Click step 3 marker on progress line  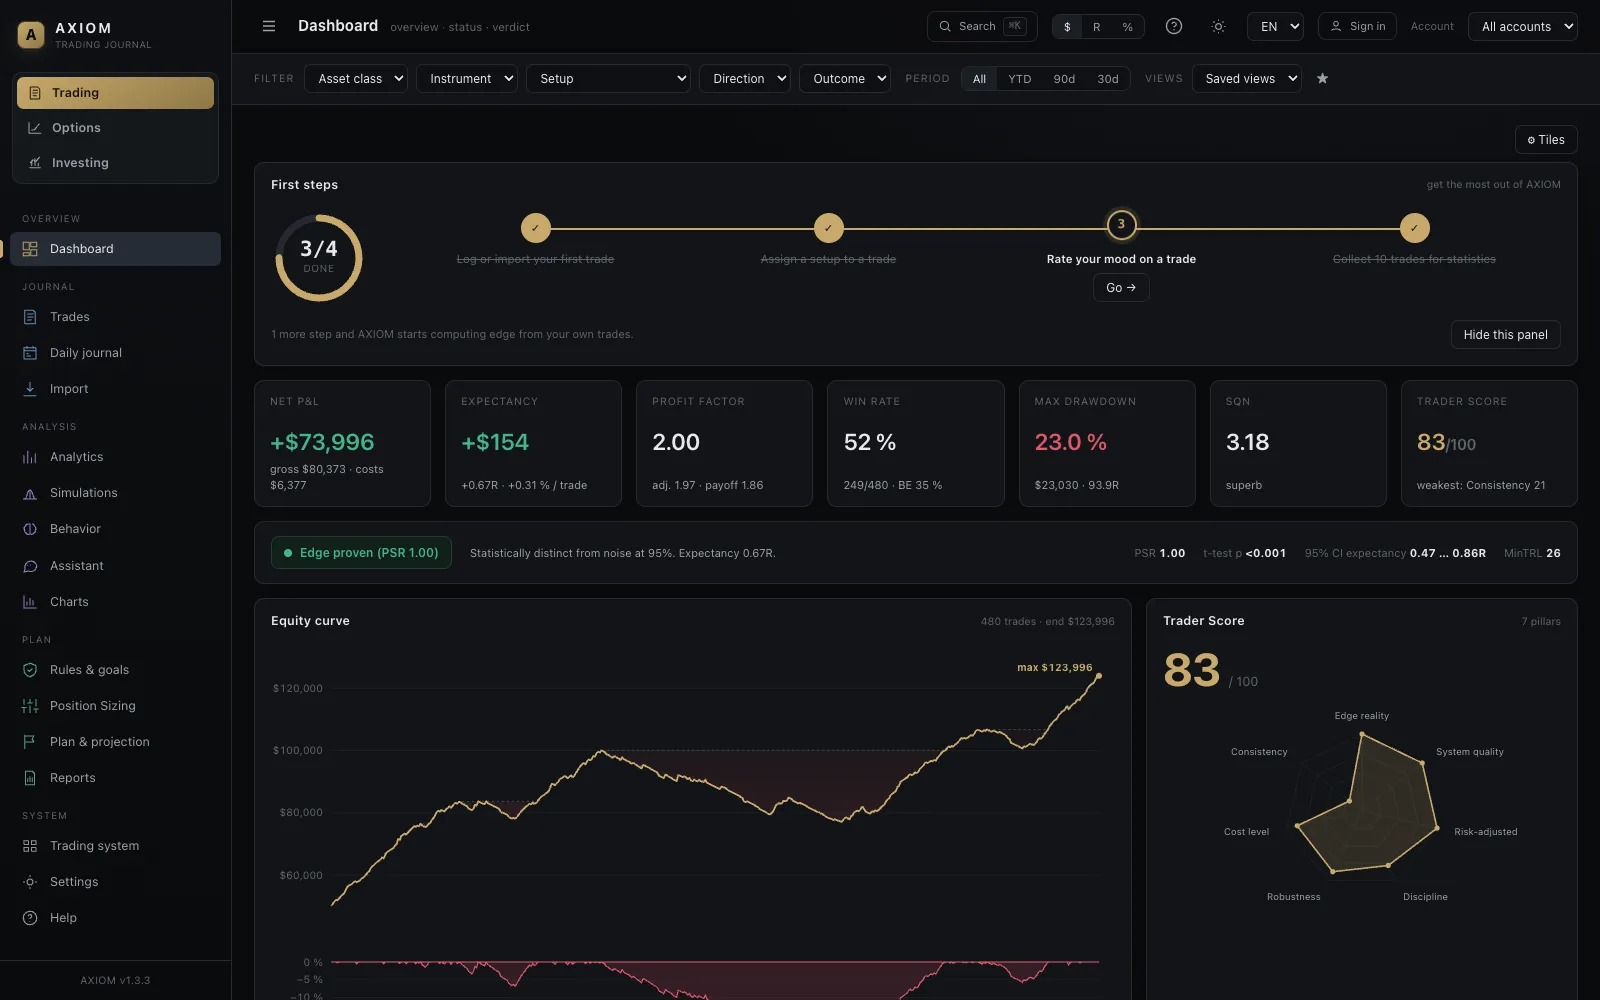1121,225
